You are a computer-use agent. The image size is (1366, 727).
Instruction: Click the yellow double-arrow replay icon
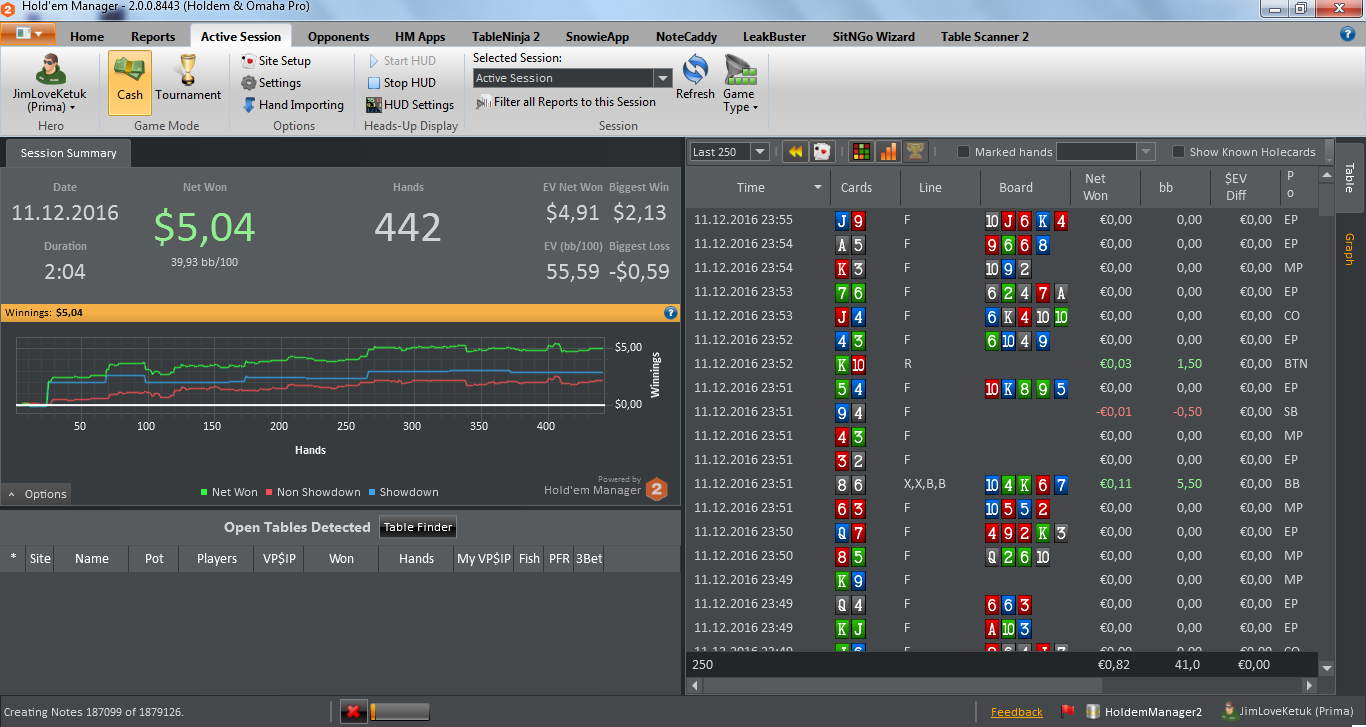pos(795,152)
